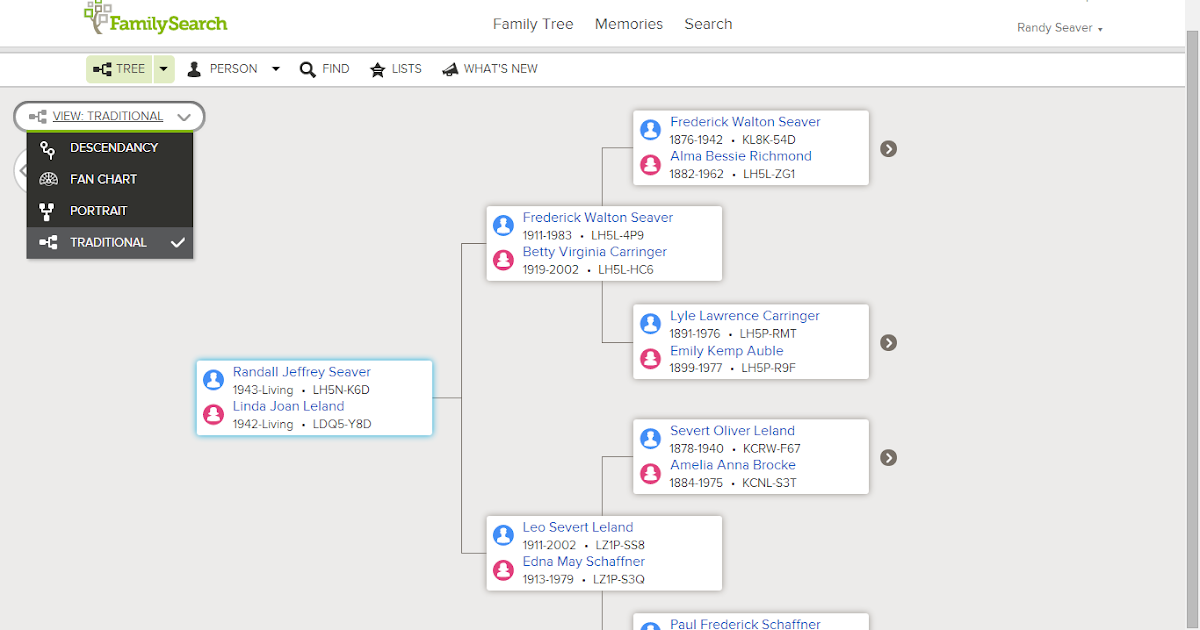Click the FamilySearch logo
The width and height of the screenshot is (1200, 630).
pos(155,18)
